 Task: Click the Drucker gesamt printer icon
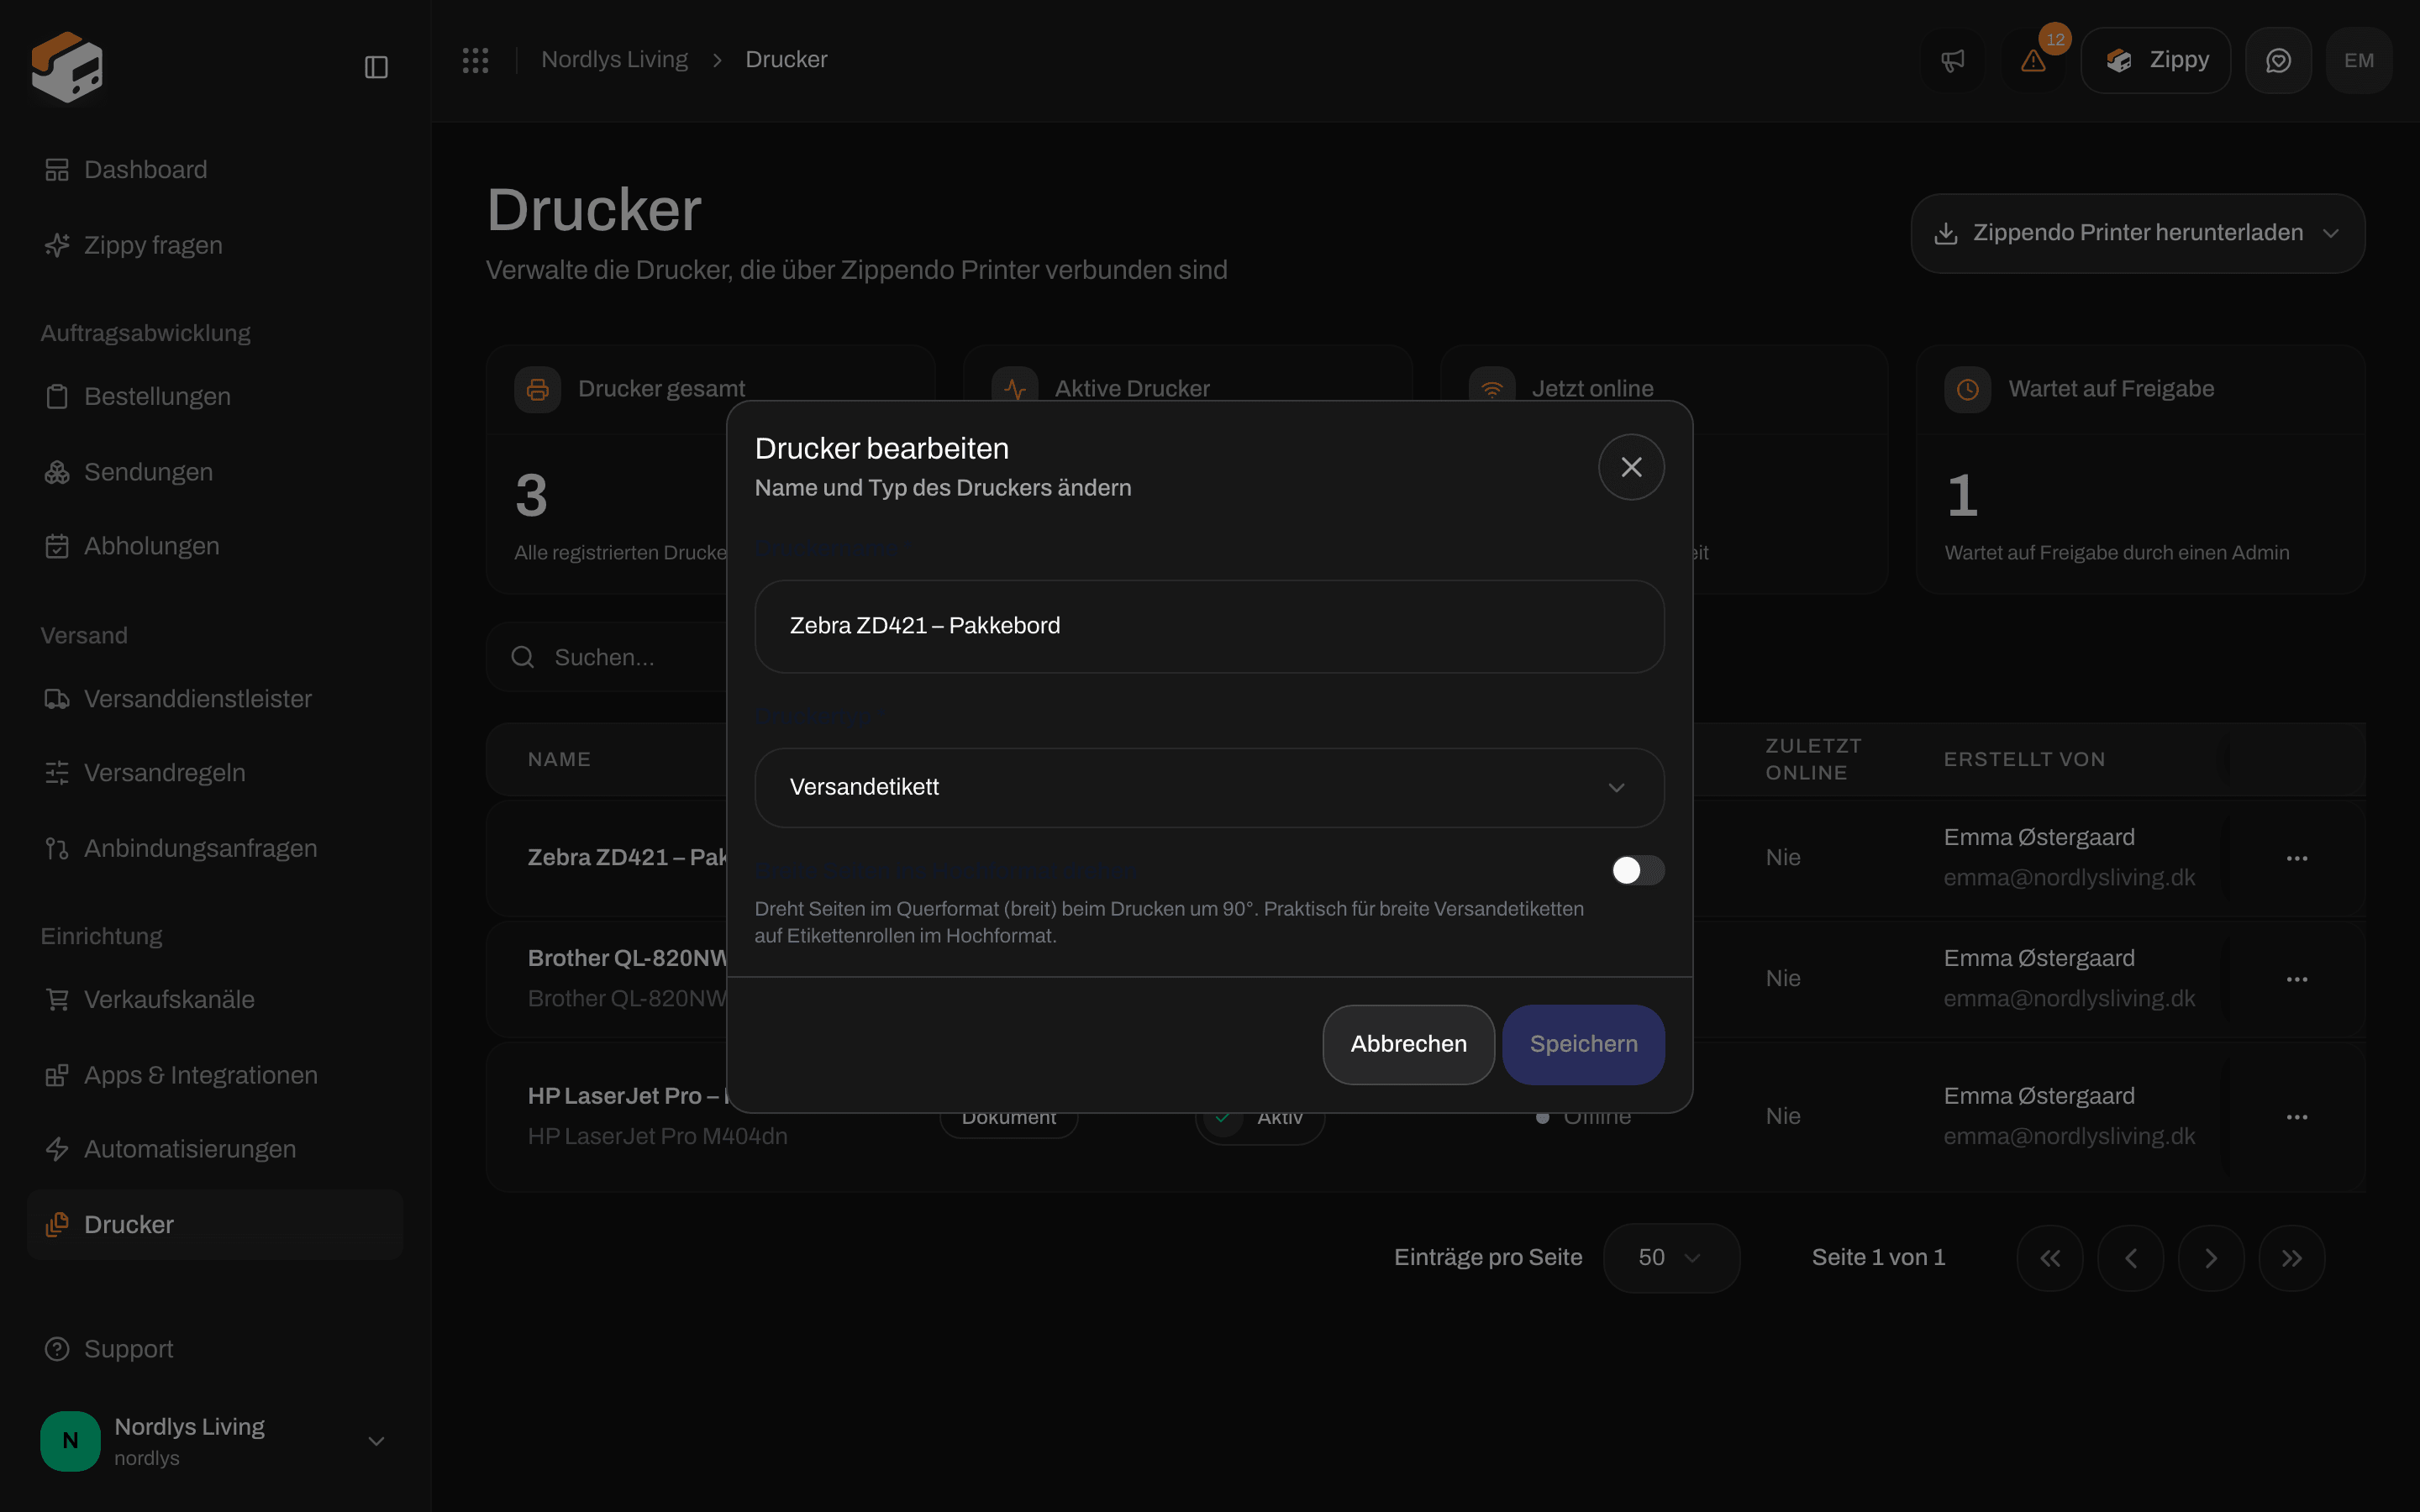pos(537,389)
